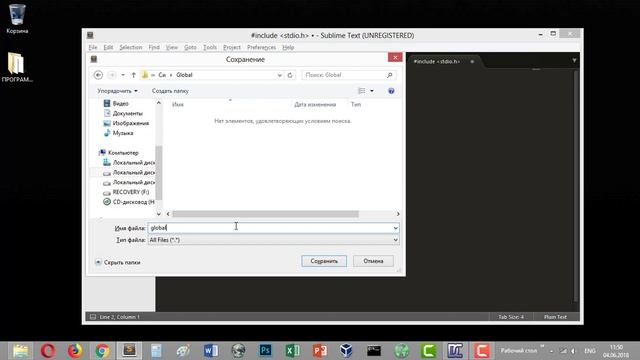The height and width of the screenshot is (360, 640).
Task: Close the Сохранение dialog
Action: (x=395, y=58)
